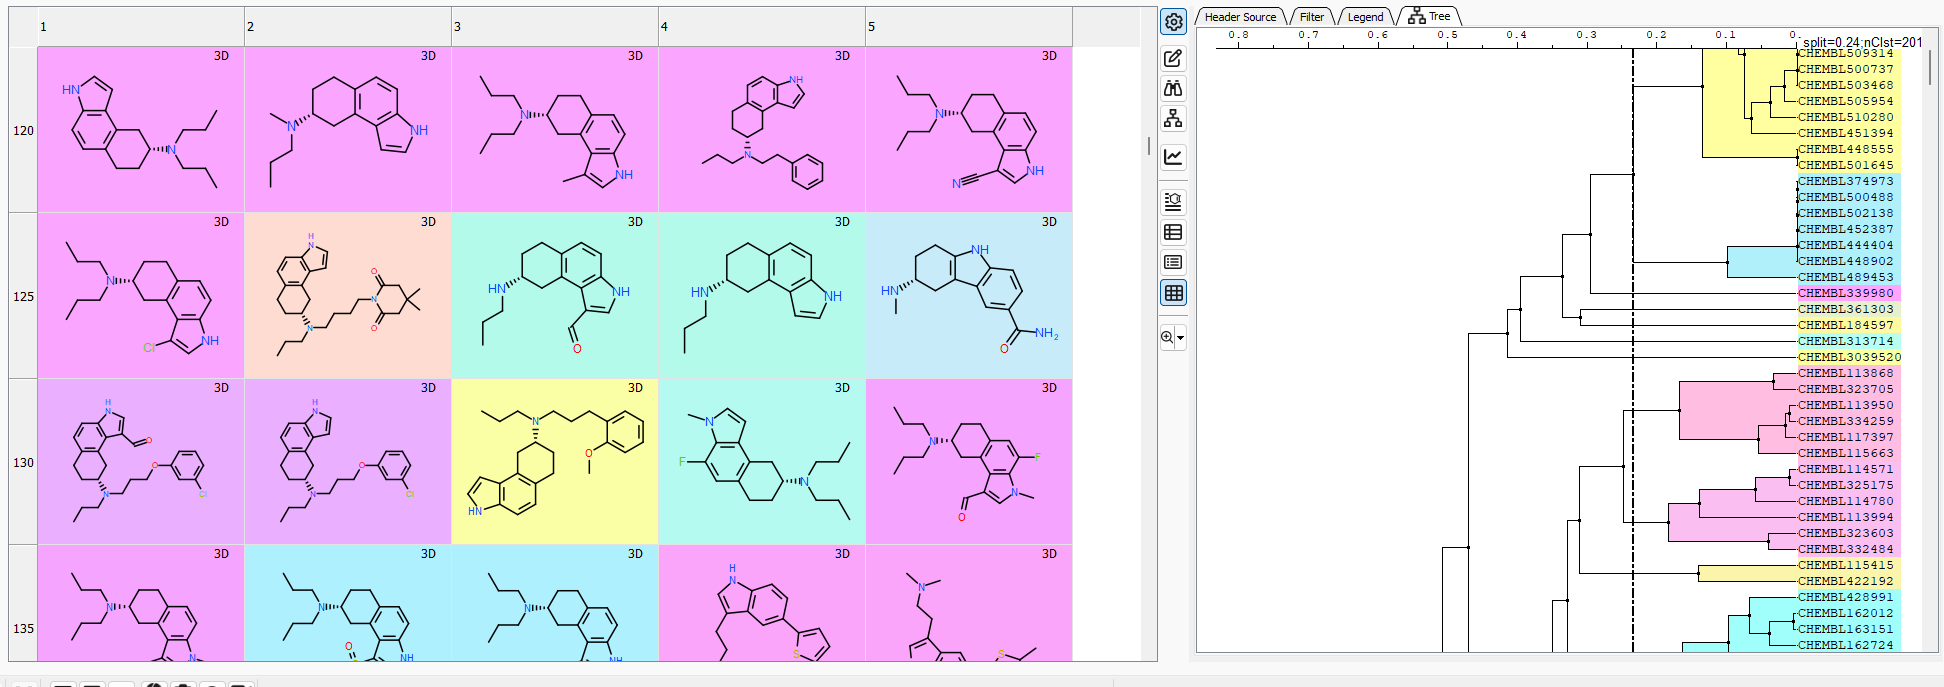Click the split=0.24 nClst=201 label
Image resolution: width=1944 pixels, height=687 pixels.
point(1862,42)
